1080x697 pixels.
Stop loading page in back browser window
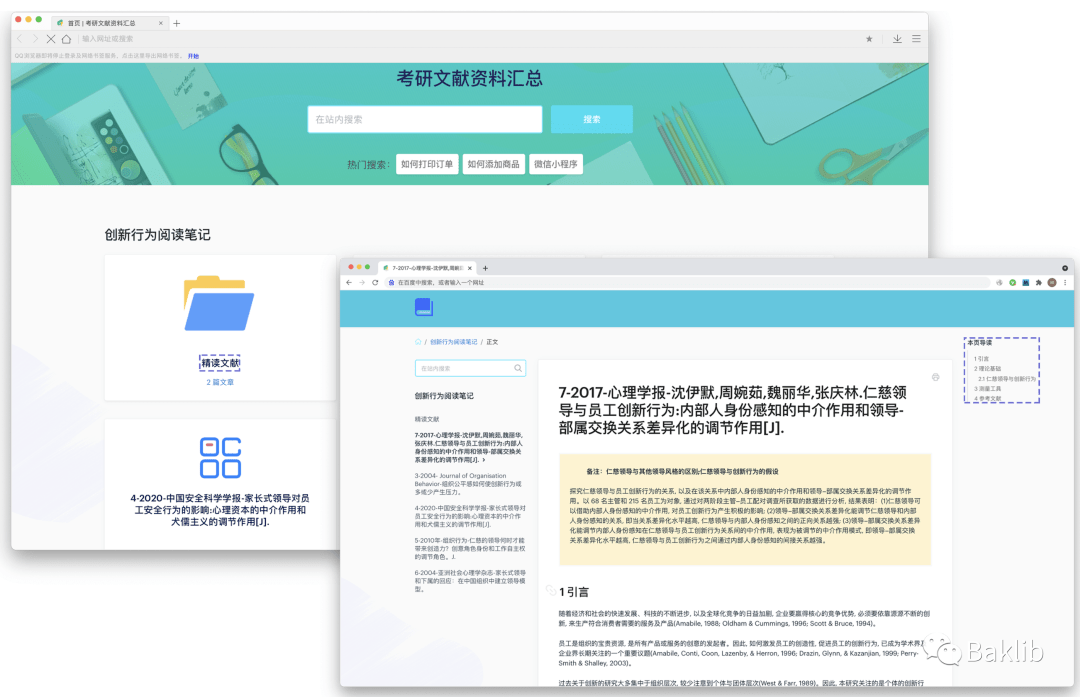[x=51, y=39]
